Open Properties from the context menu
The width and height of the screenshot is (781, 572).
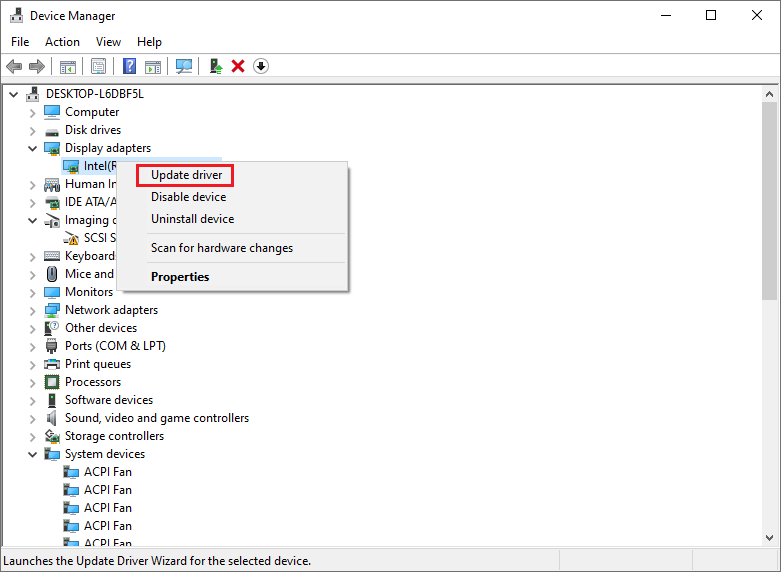click(x=180, y=277)
